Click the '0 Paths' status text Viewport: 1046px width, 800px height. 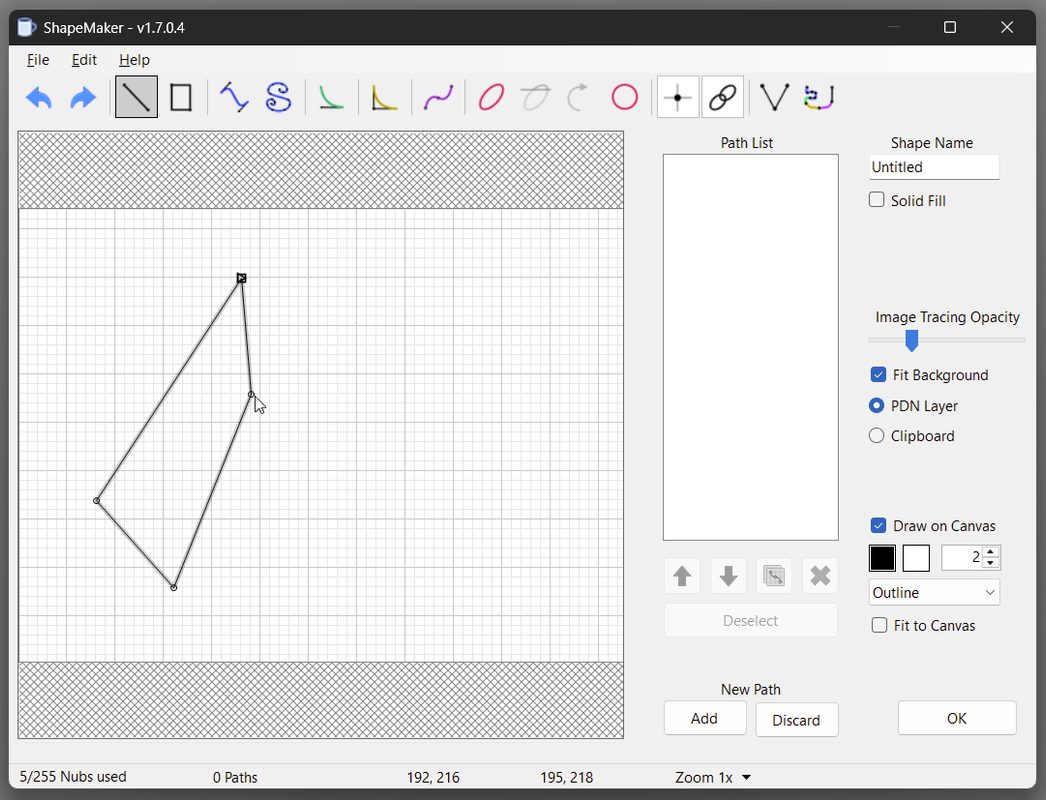coord(235,777)
